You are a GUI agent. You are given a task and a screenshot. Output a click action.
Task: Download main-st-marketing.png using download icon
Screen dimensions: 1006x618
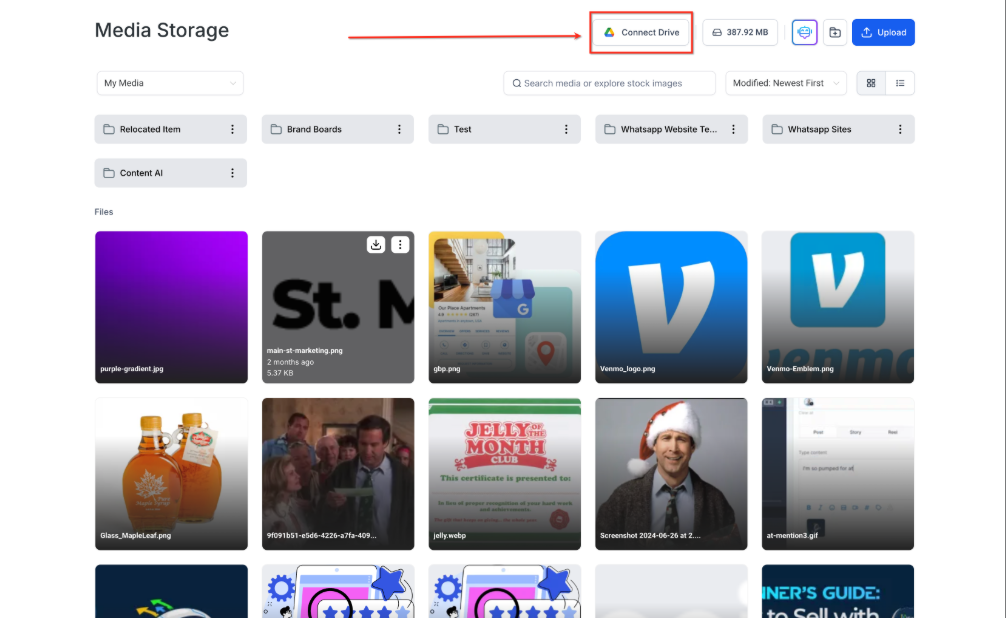(x=376, y=245)
